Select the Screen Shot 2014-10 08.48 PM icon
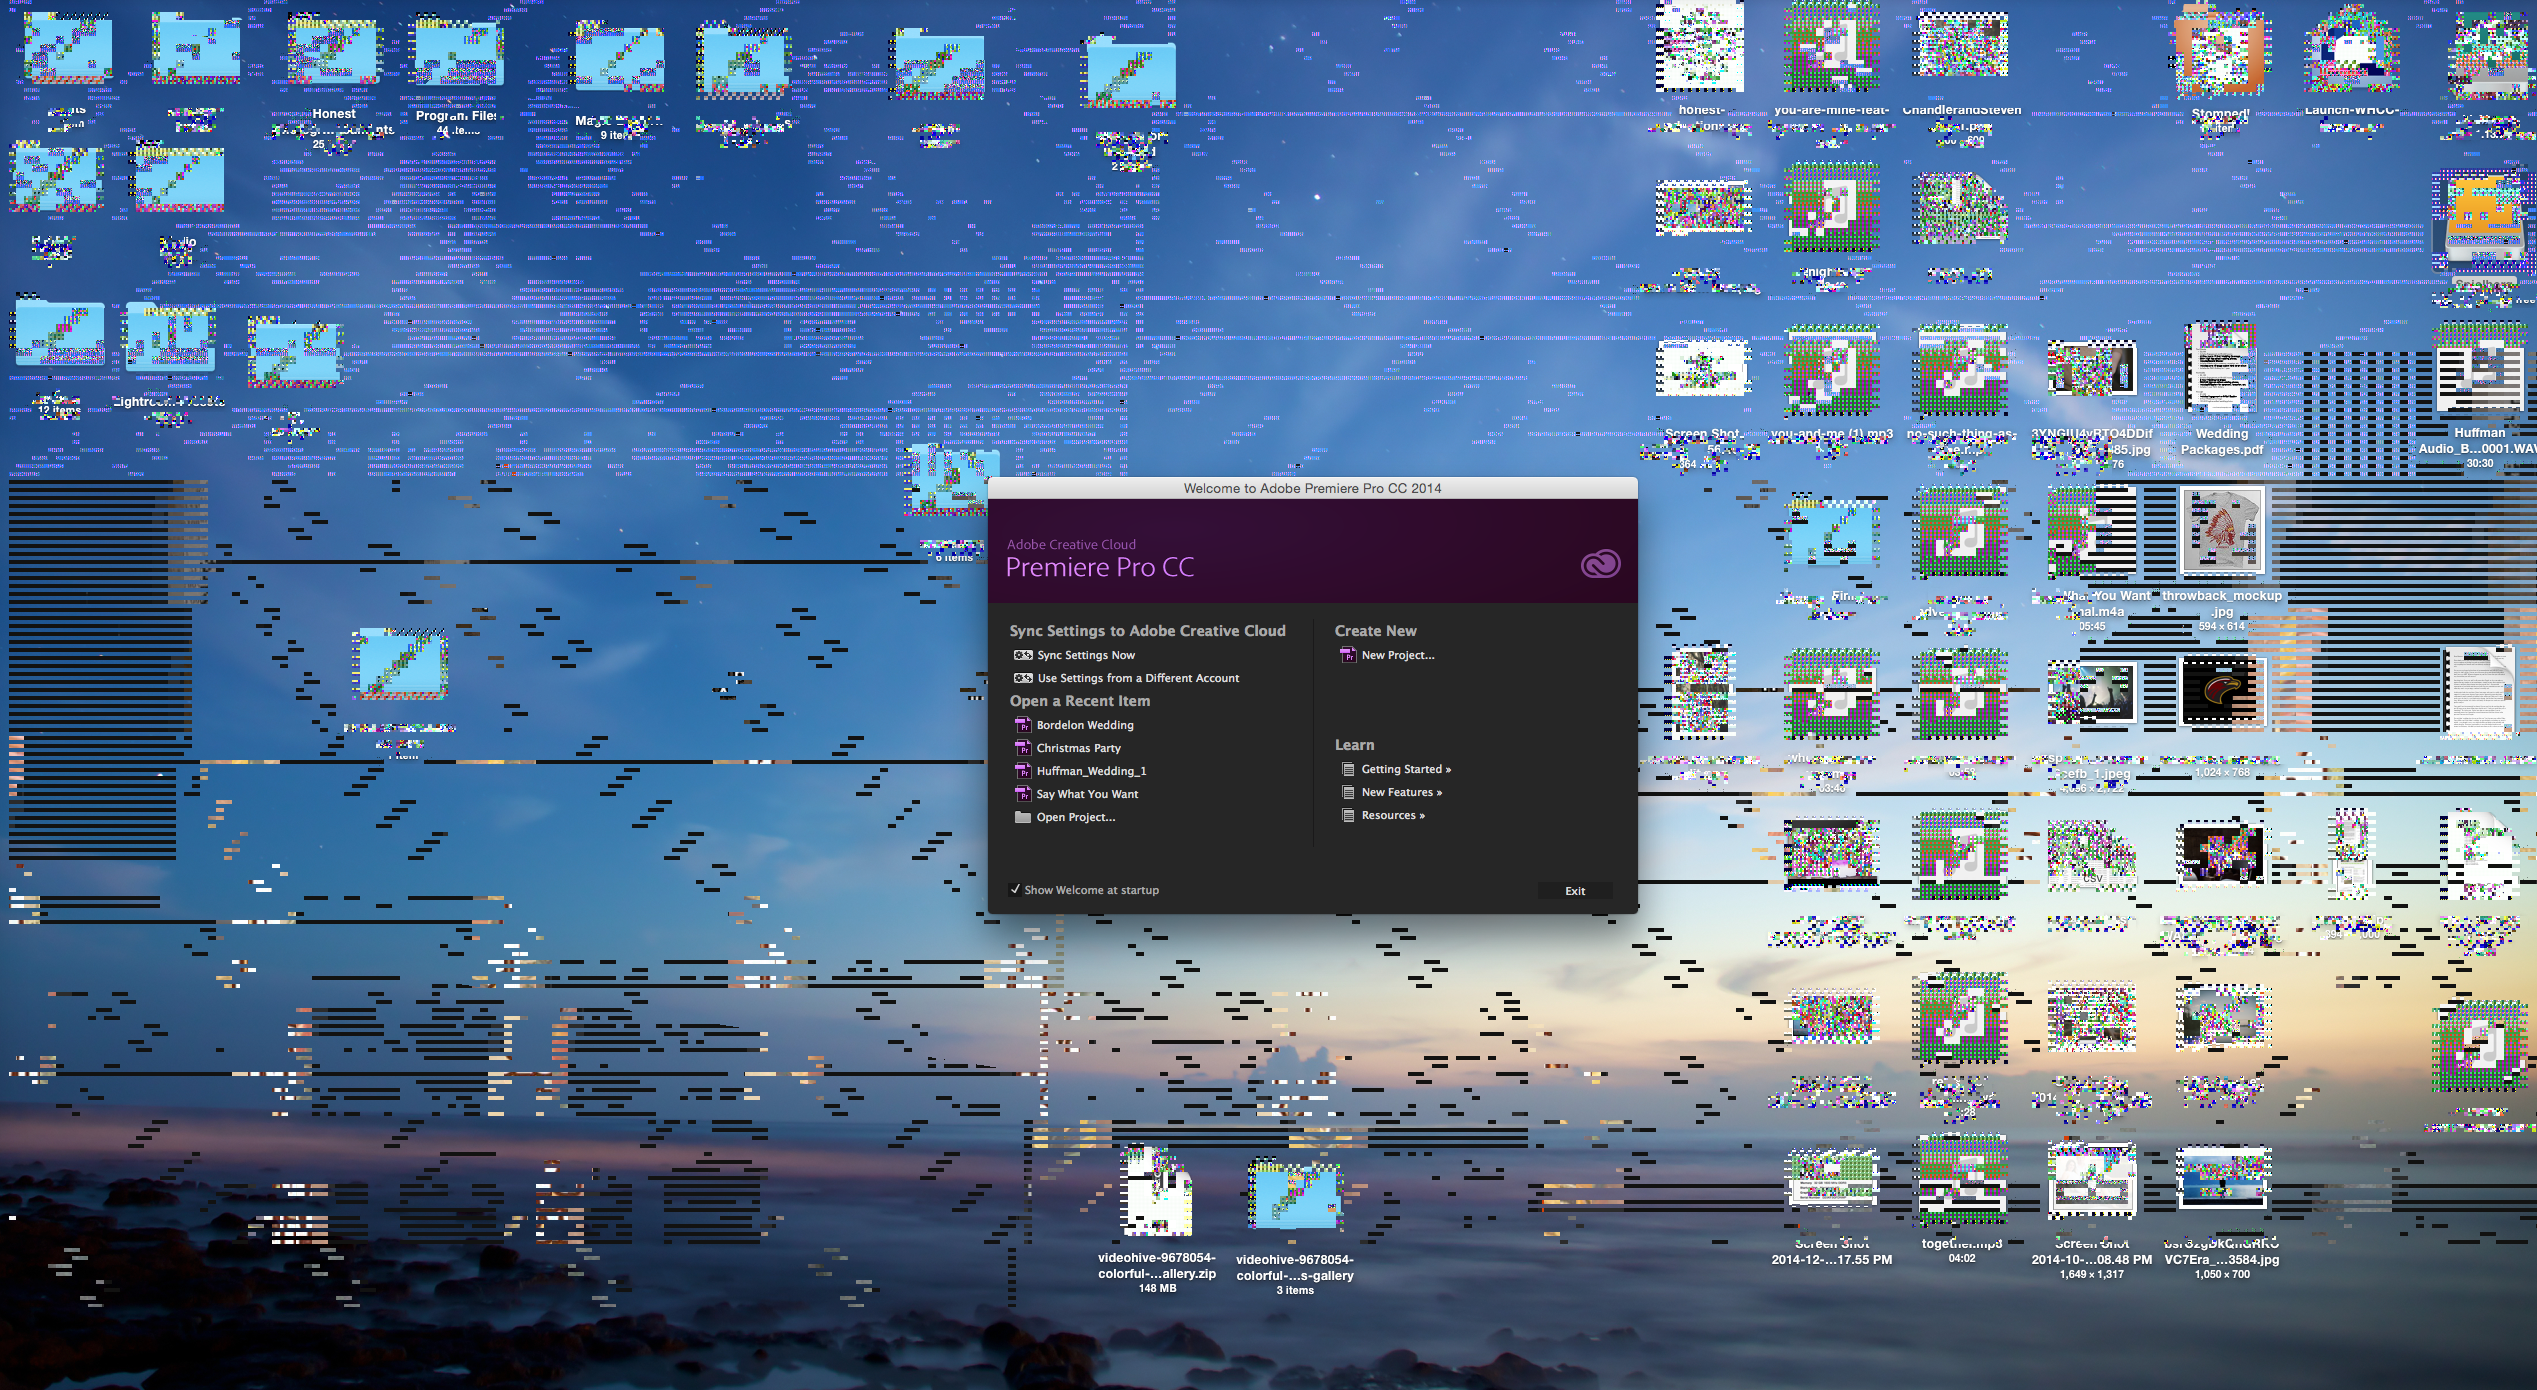Image resolution: width=2537 pixels, height=1390 pixels. tap(2091, 1181)
